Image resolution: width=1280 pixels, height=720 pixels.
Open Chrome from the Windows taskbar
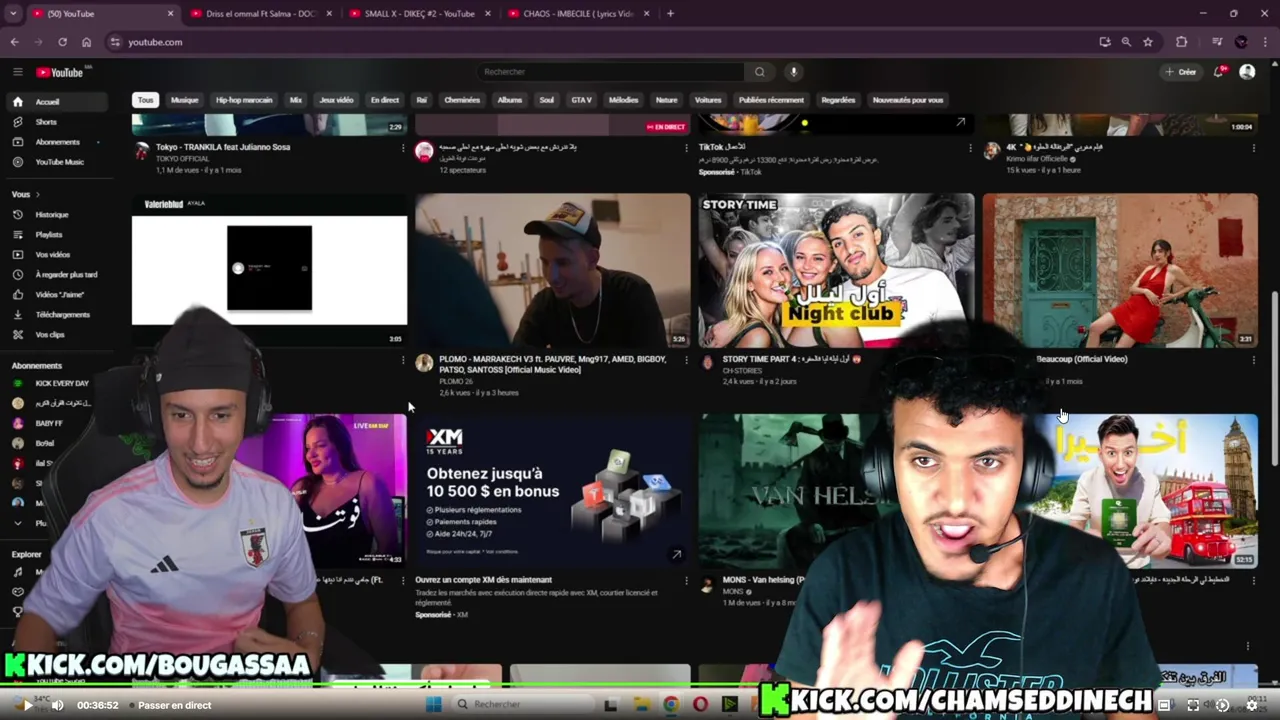670,704
